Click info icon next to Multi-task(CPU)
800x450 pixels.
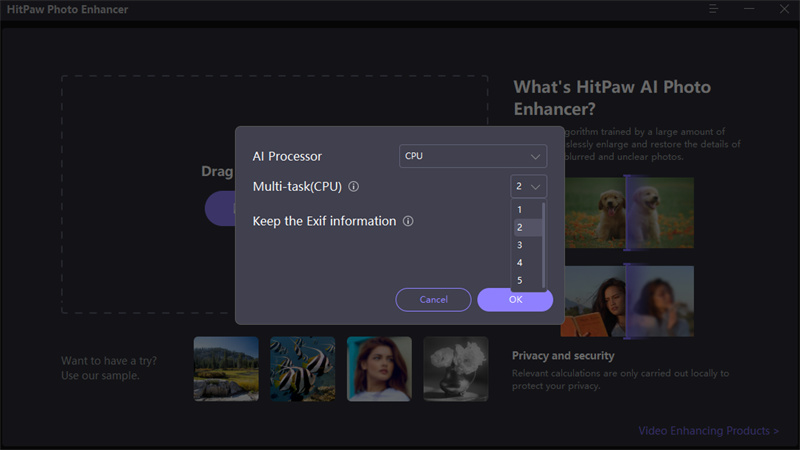click(x=354, y=187)
